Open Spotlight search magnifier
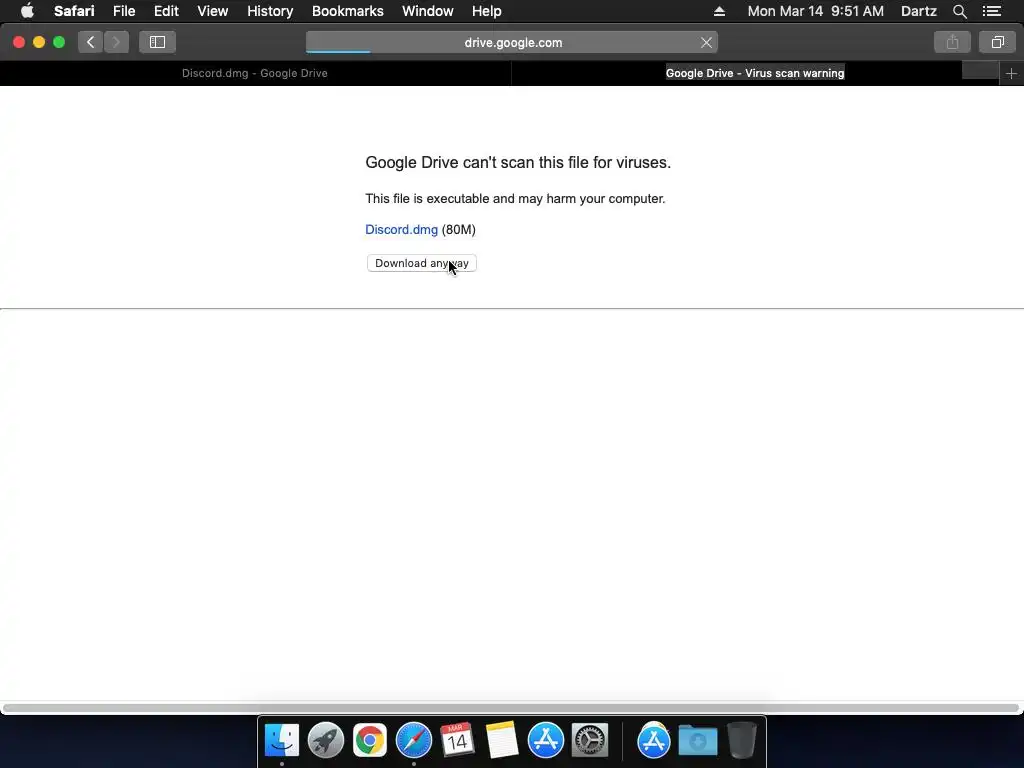The image size is (1024, 768). click(959, 11)
